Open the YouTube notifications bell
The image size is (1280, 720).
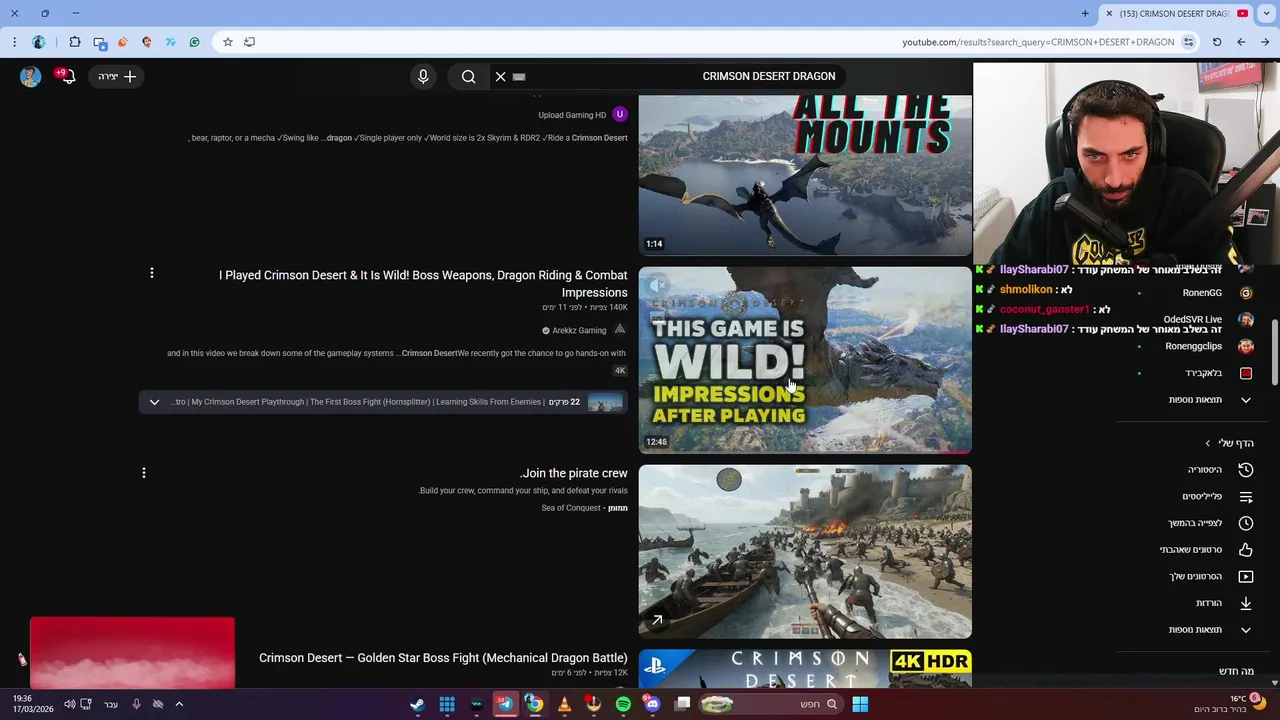[67, 76]
